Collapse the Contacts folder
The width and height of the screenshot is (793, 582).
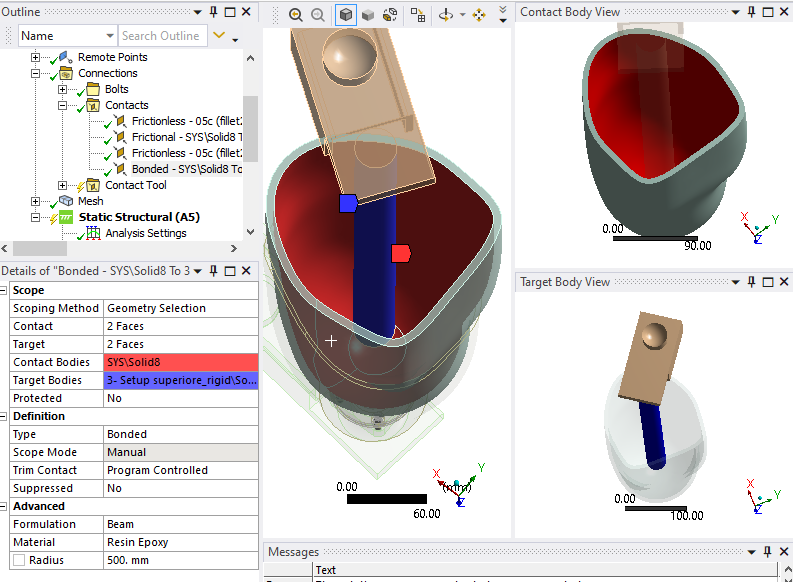click(x=62, y=105)
